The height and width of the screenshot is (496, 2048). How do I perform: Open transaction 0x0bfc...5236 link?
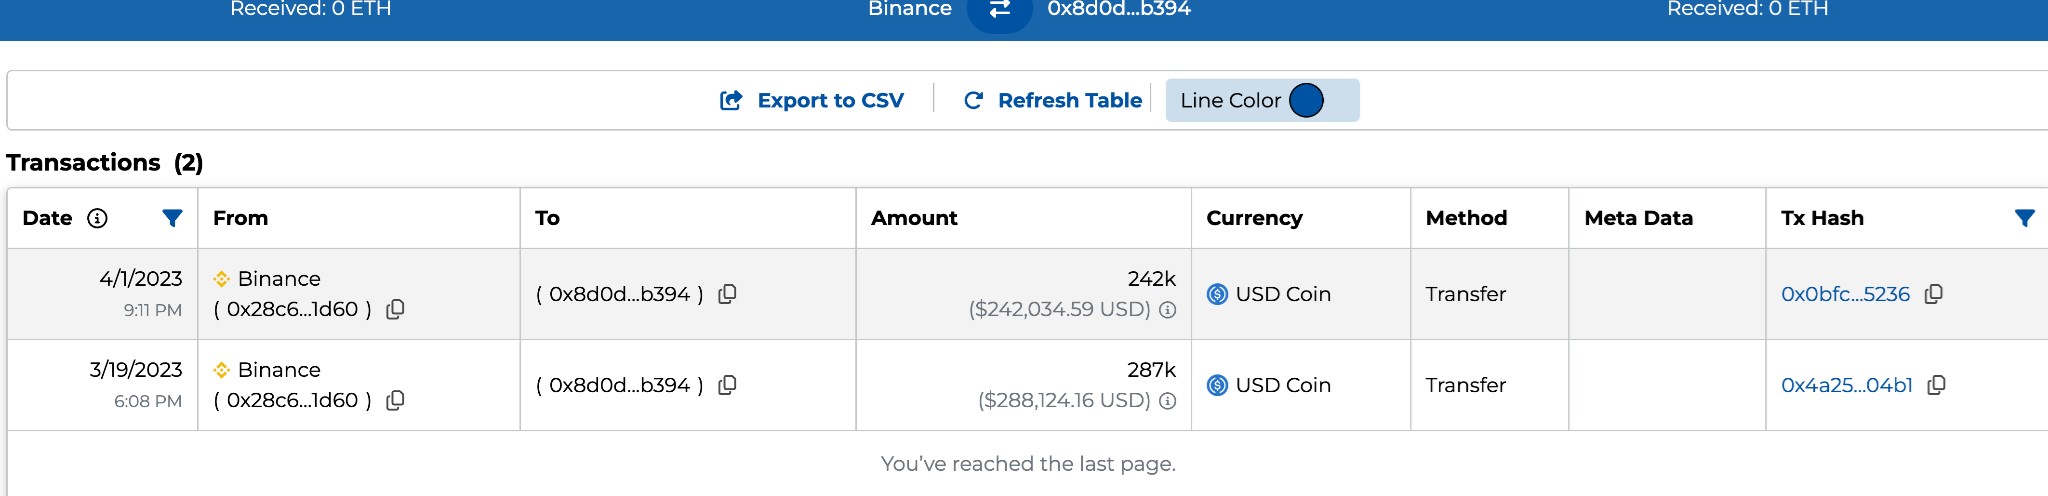coord(1845,294)
